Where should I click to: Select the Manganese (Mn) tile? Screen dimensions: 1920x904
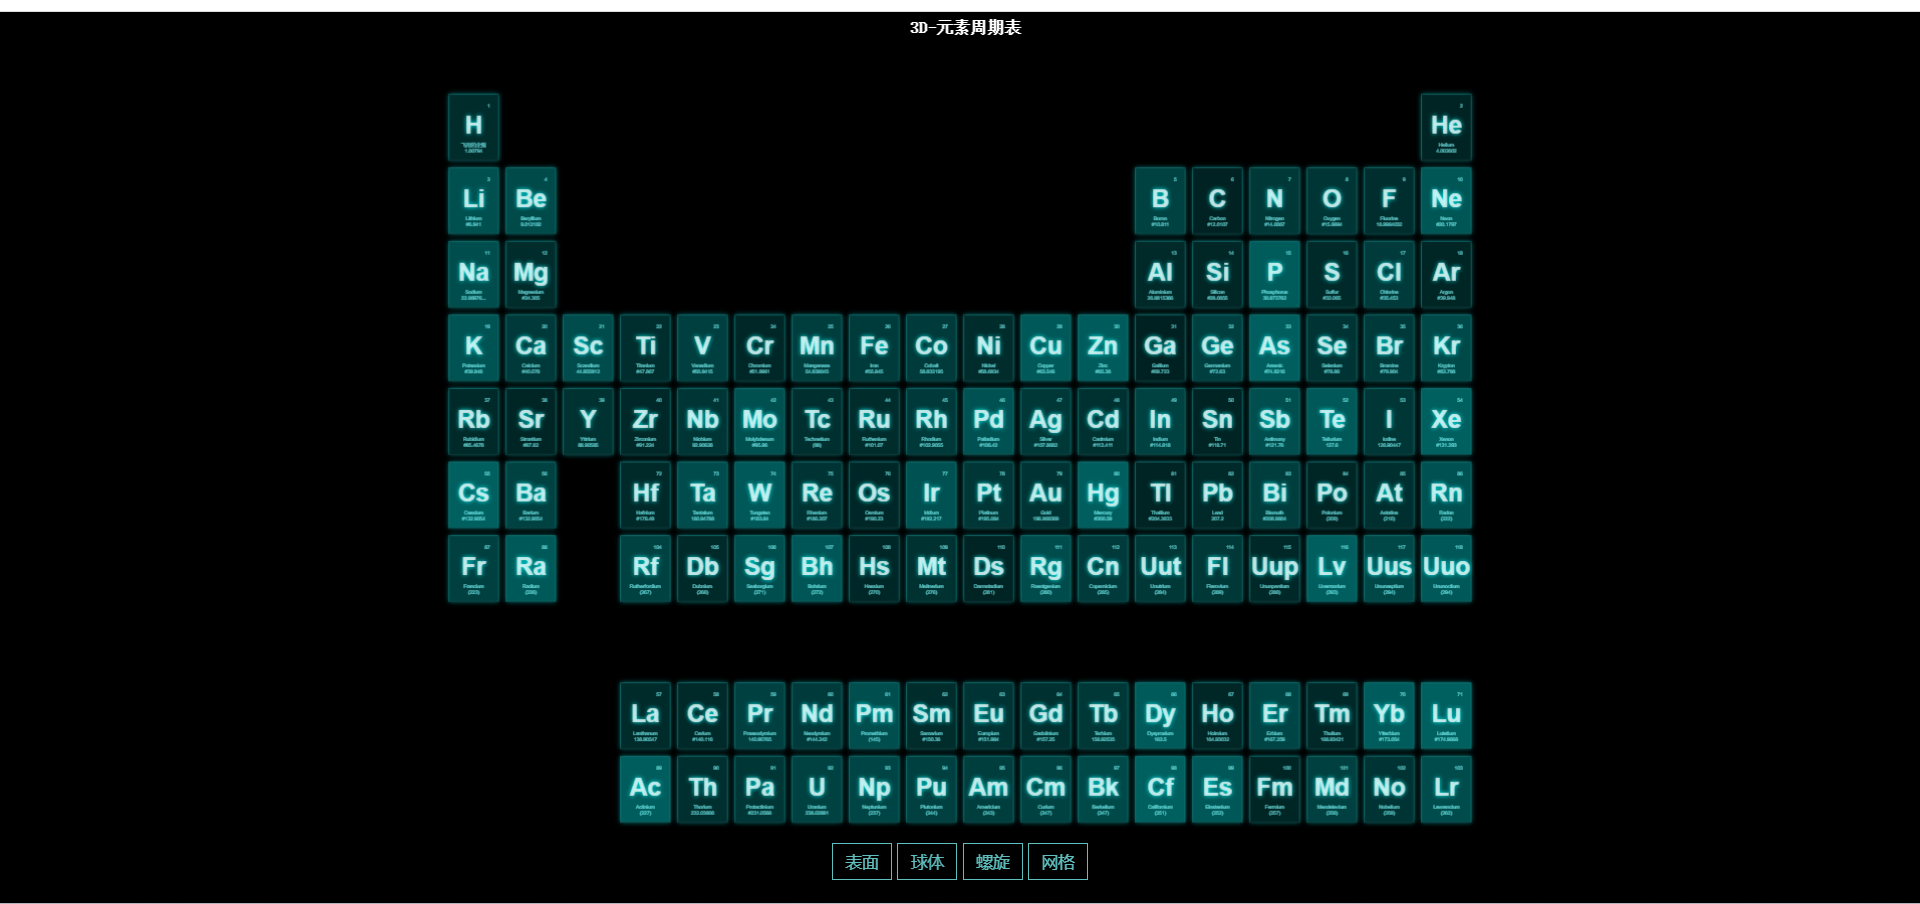click(x=817, y=348)
